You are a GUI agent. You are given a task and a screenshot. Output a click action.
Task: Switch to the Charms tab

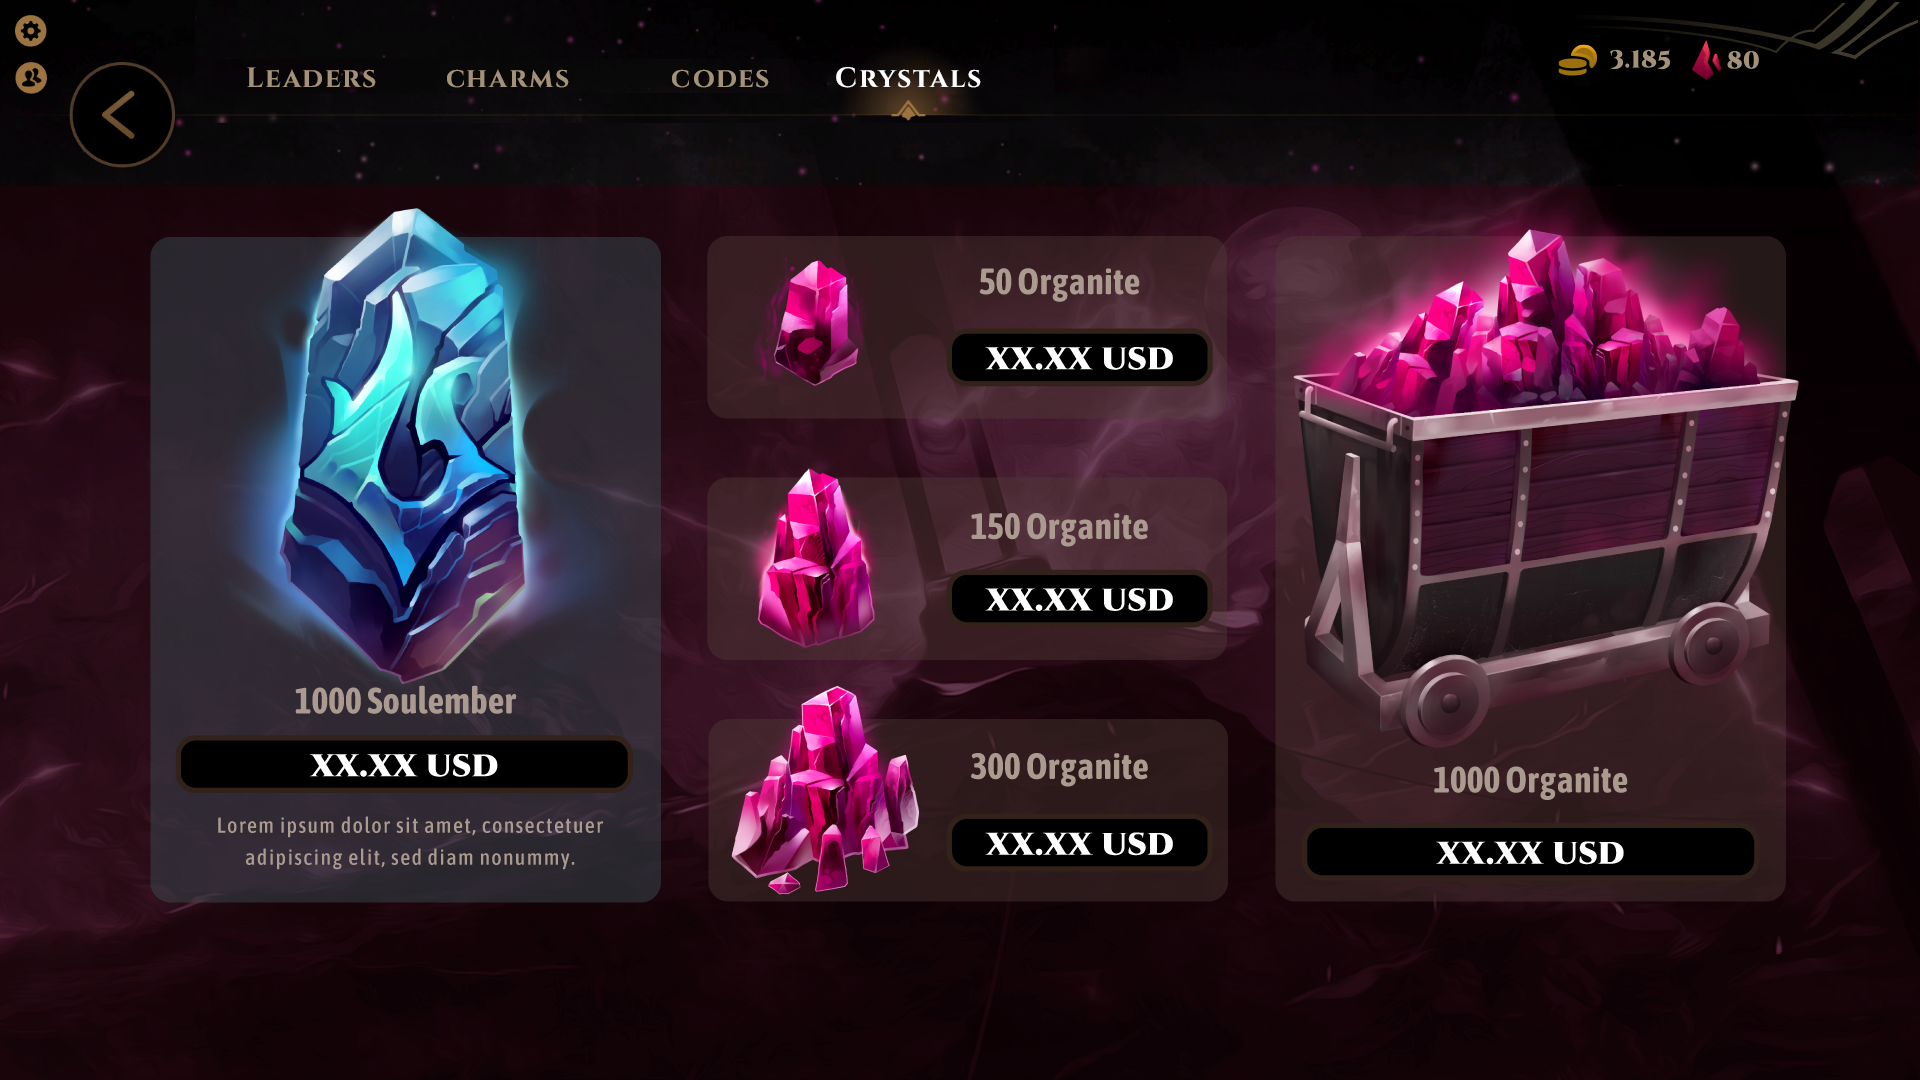pyautogui.click(x=507, y=78)
